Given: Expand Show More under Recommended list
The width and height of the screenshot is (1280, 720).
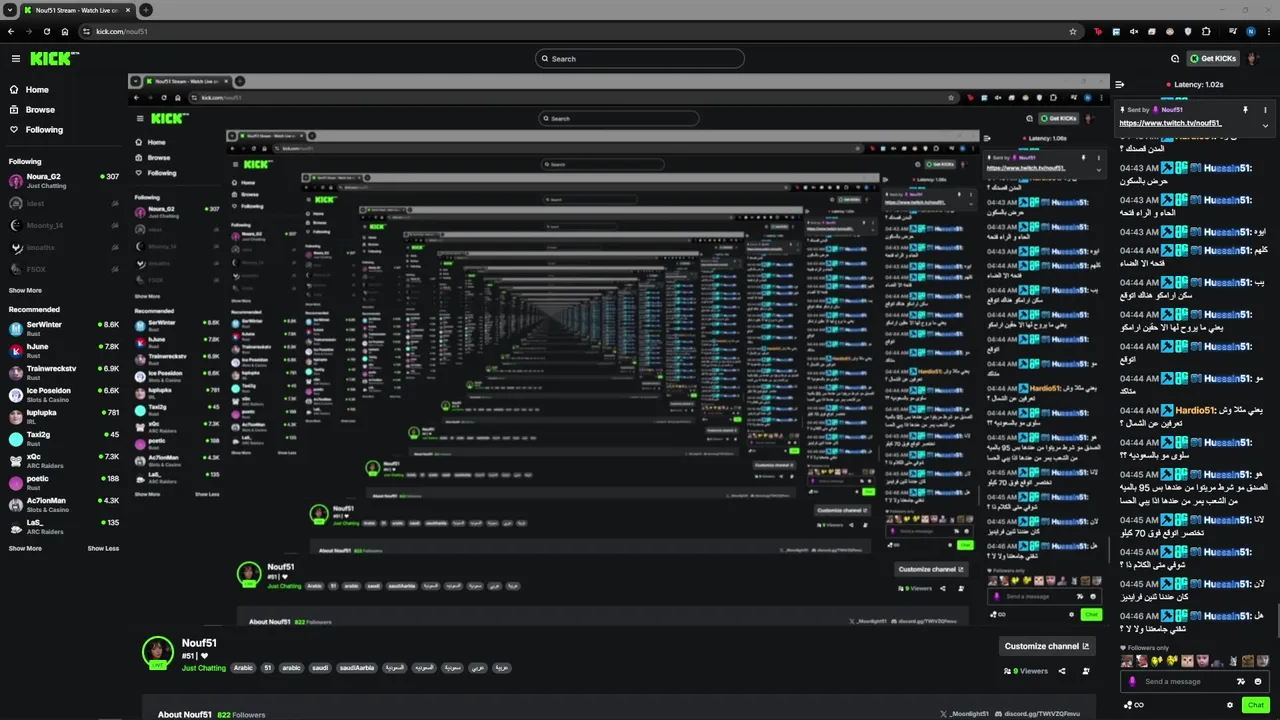Looking at the screenshot, I should (x=25, y=548).
